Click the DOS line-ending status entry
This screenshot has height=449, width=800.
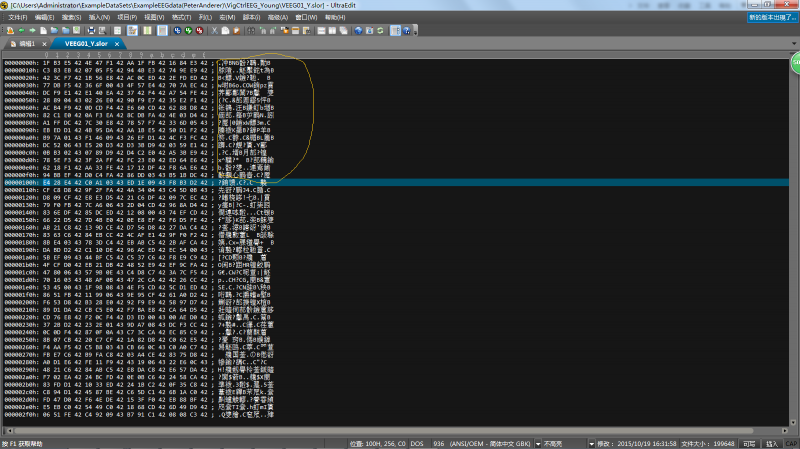click(417, 444)
